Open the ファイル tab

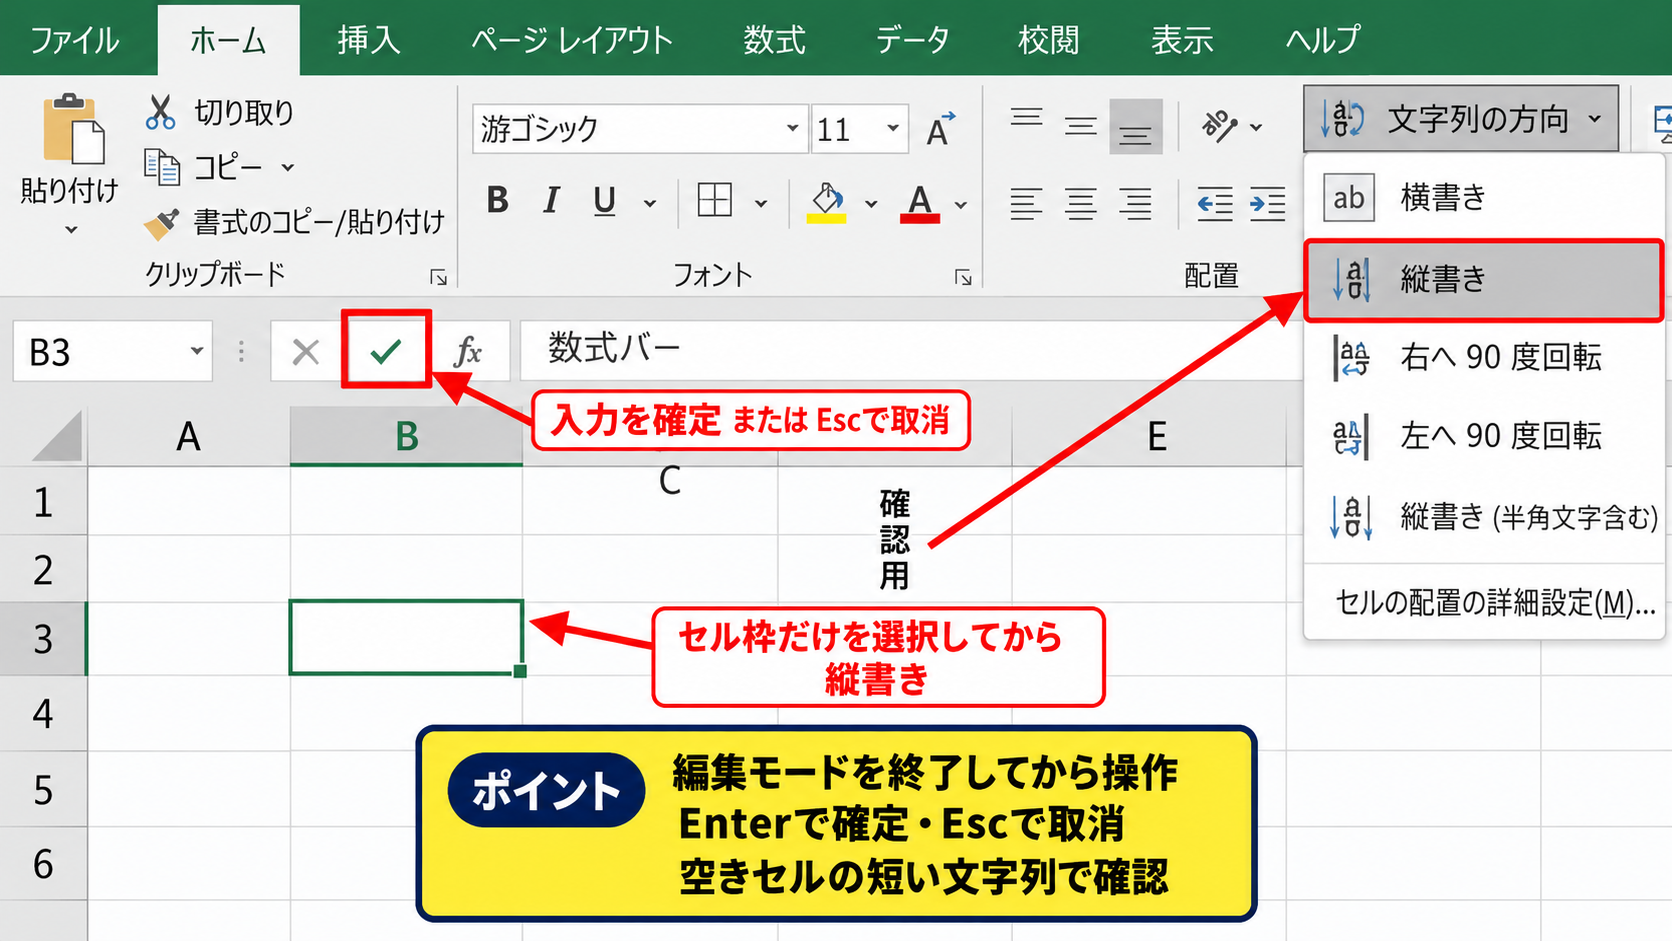pyautogui.click(x=75, y=40)
